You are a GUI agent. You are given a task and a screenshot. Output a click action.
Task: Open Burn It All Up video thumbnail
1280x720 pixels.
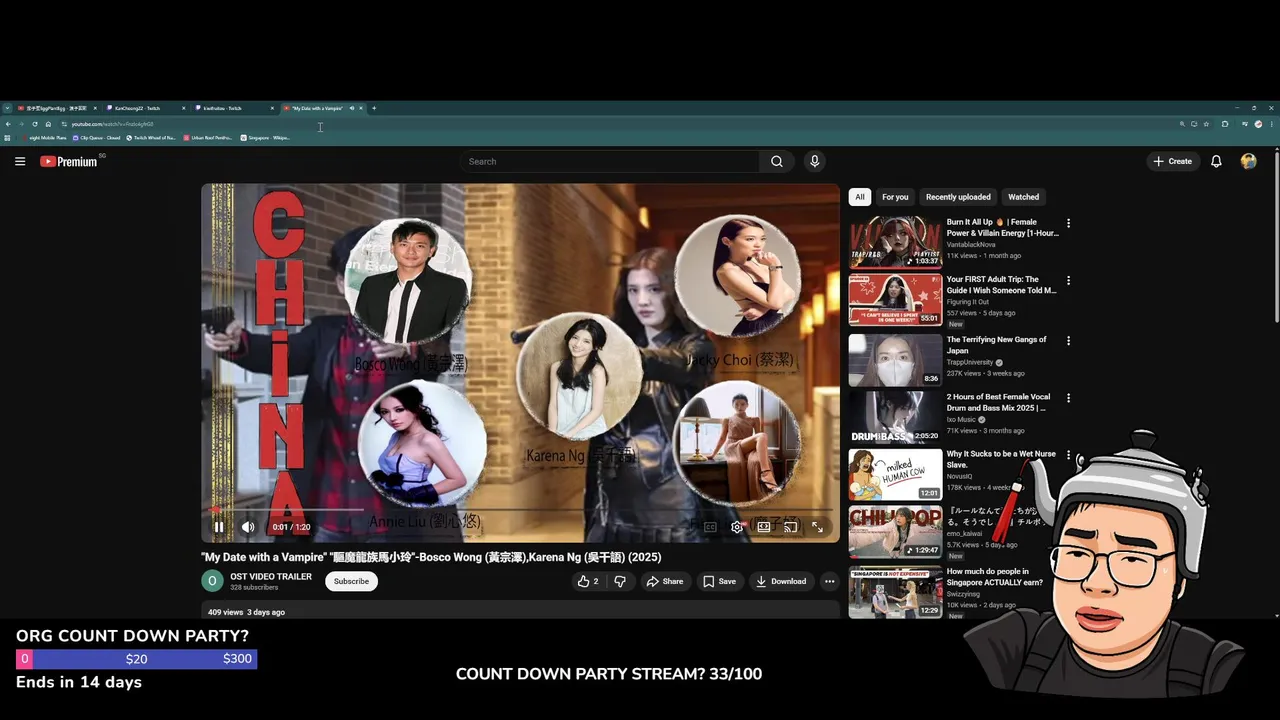click(895, 242)
